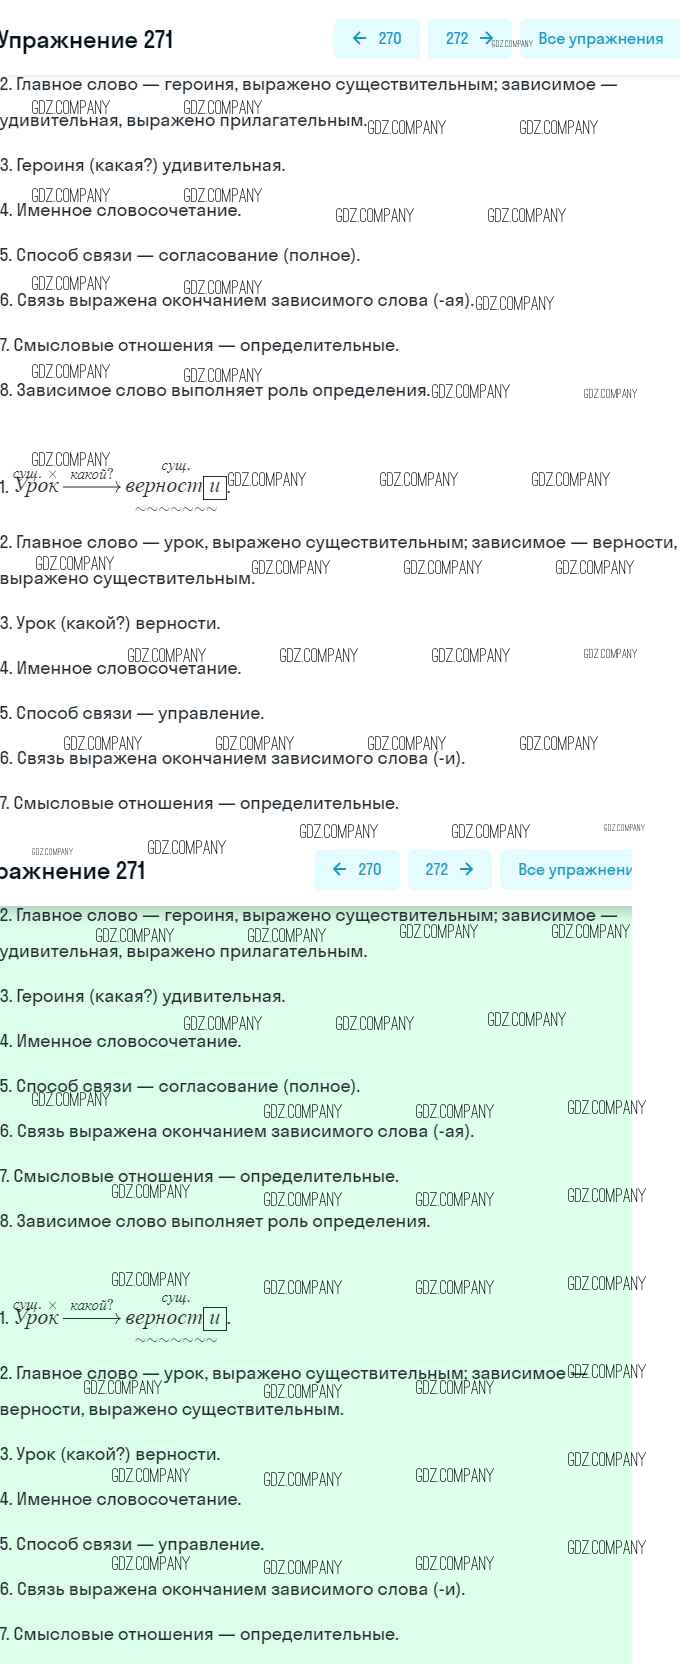Image resolution: width=680 pixels, height=1664 pixels.
Task: Click the boxed ending 'и' in green section diagram
Action: point(214,1318)
